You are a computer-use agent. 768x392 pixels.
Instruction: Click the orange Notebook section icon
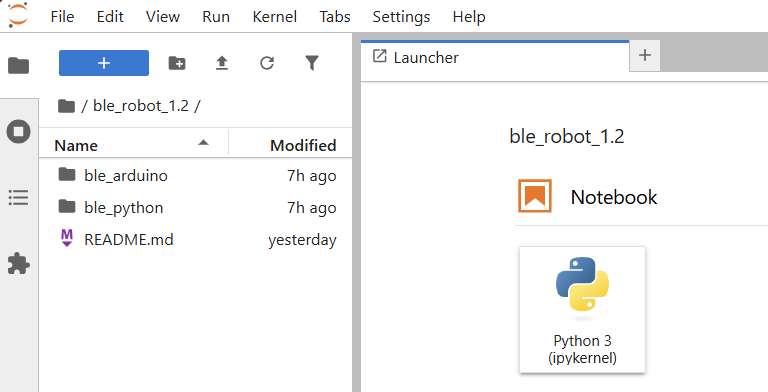[535, 196]
